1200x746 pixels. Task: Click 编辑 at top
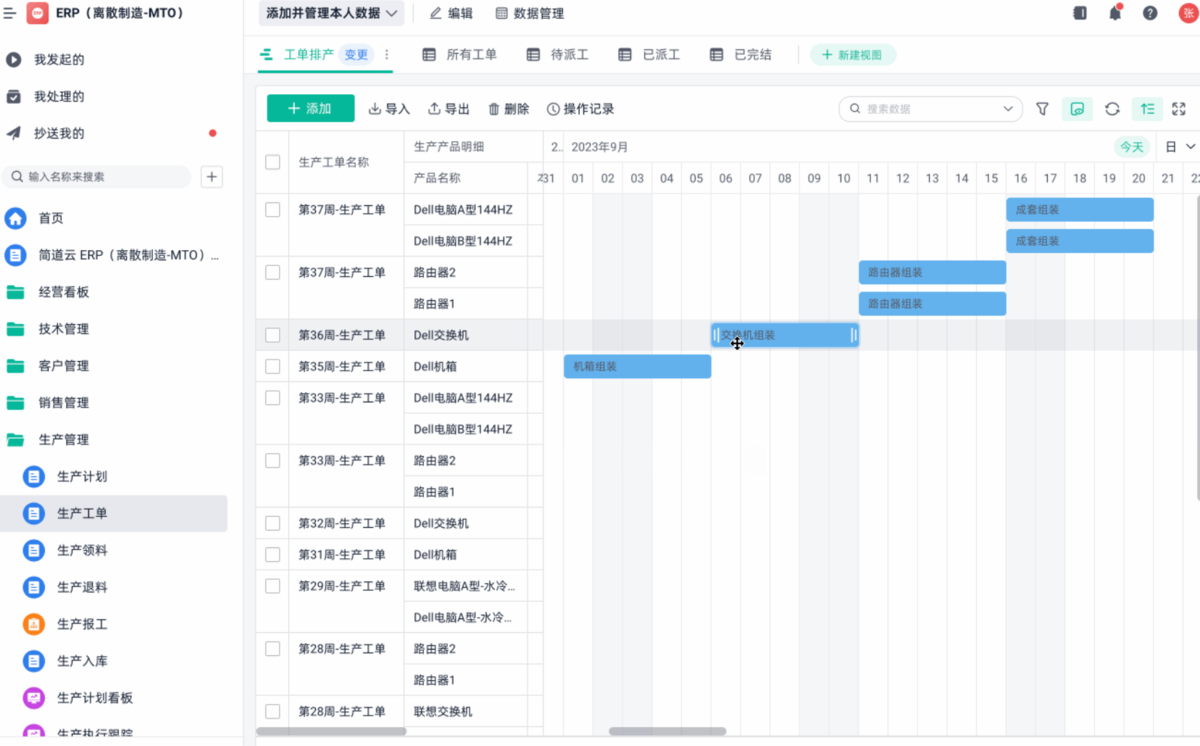(x=451, y=14)
